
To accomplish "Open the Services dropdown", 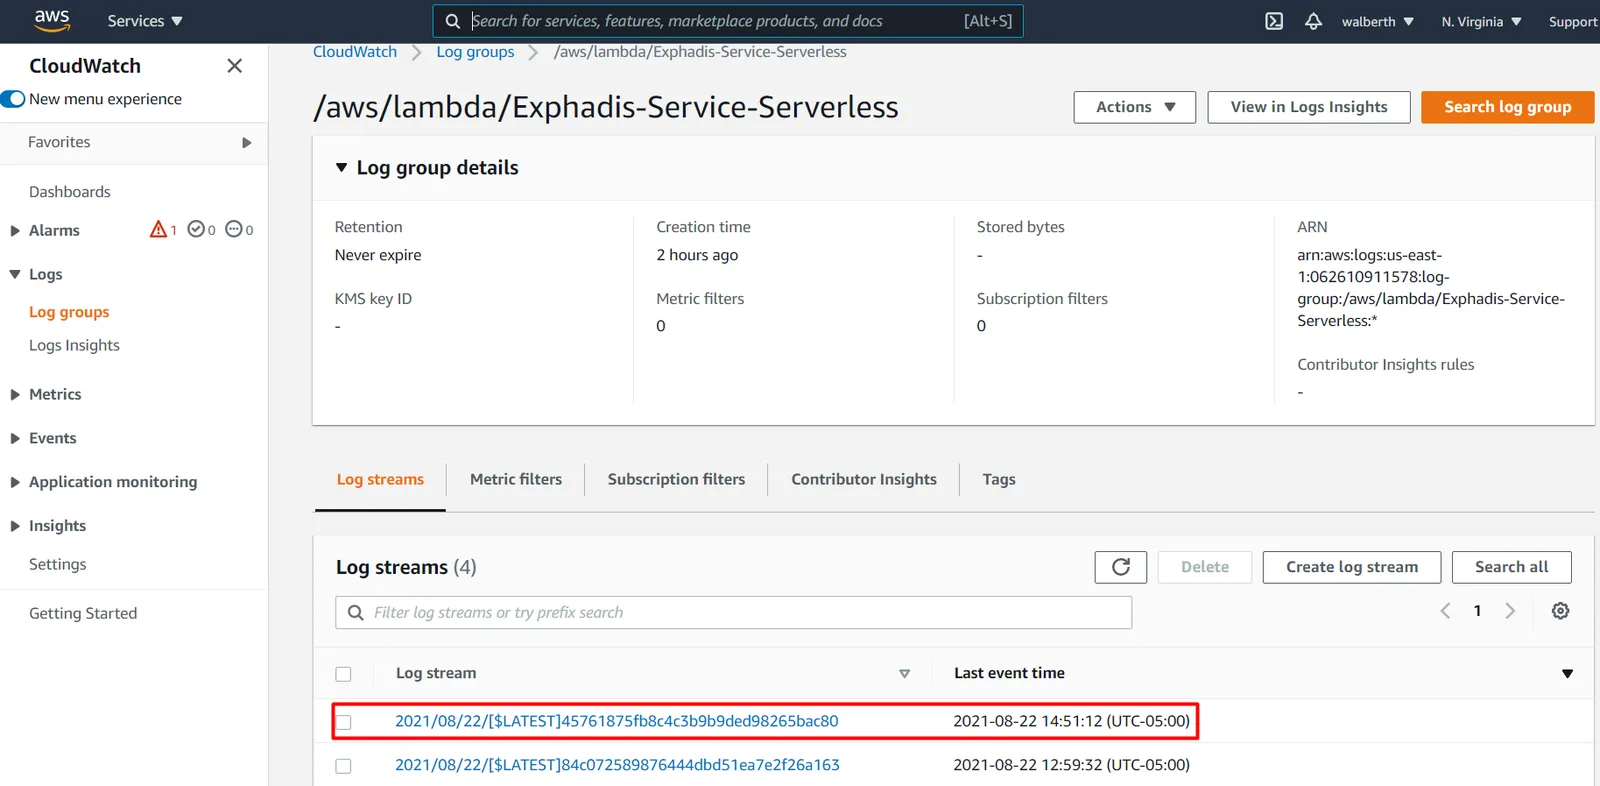I will click(145, 21).
